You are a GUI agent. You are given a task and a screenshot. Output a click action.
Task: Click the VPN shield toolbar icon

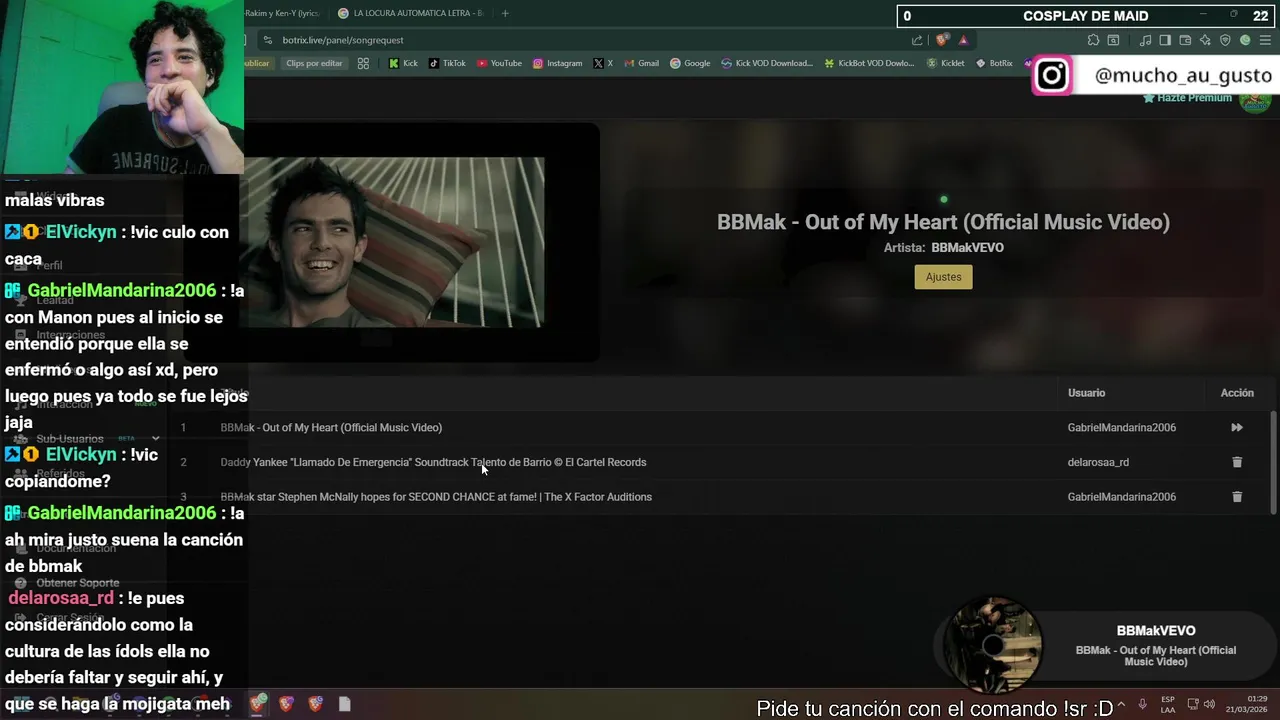1225,40
